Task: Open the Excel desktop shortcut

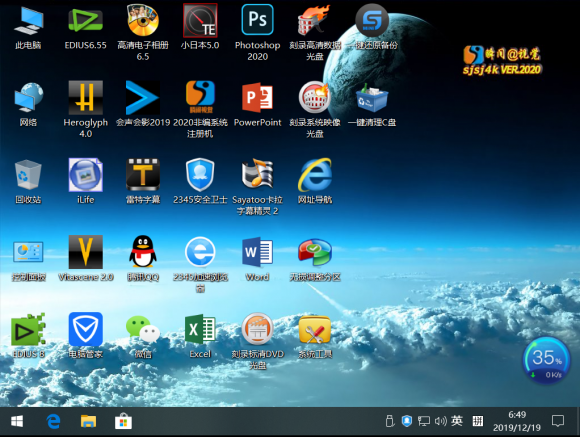Action: [200, 330]
